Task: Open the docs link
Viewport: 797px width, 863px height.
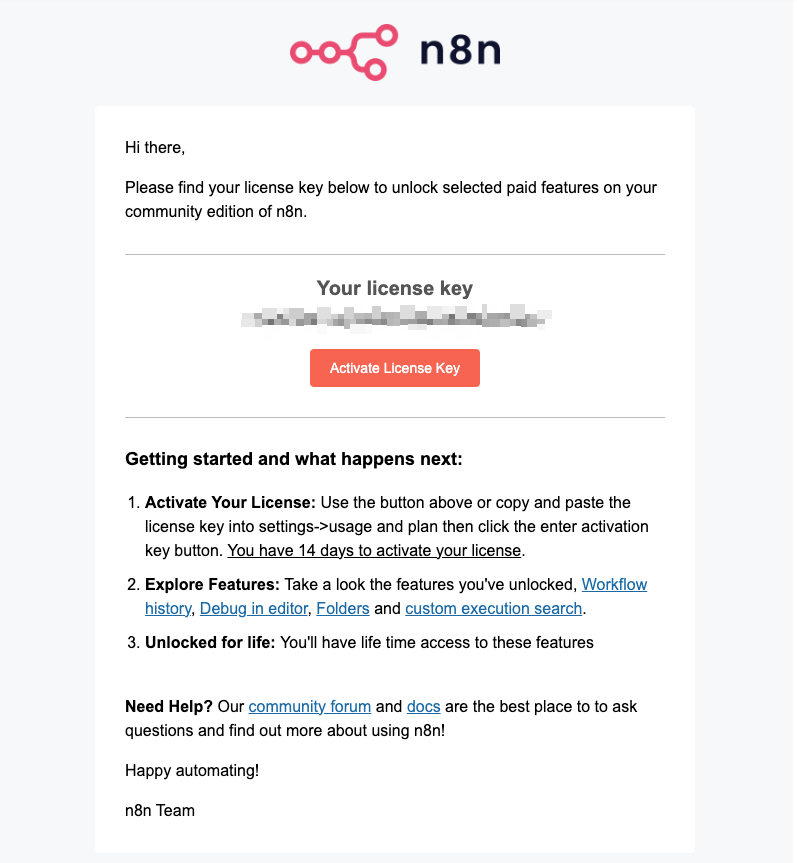Action: pos(423,706)
